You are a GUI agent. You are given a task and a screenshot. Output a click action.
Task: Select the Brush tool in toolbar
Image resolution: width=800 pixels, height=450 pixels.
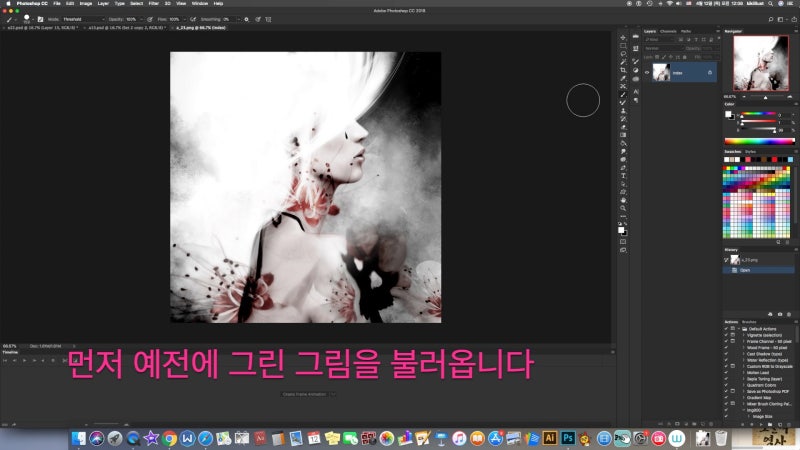[623, 94]
